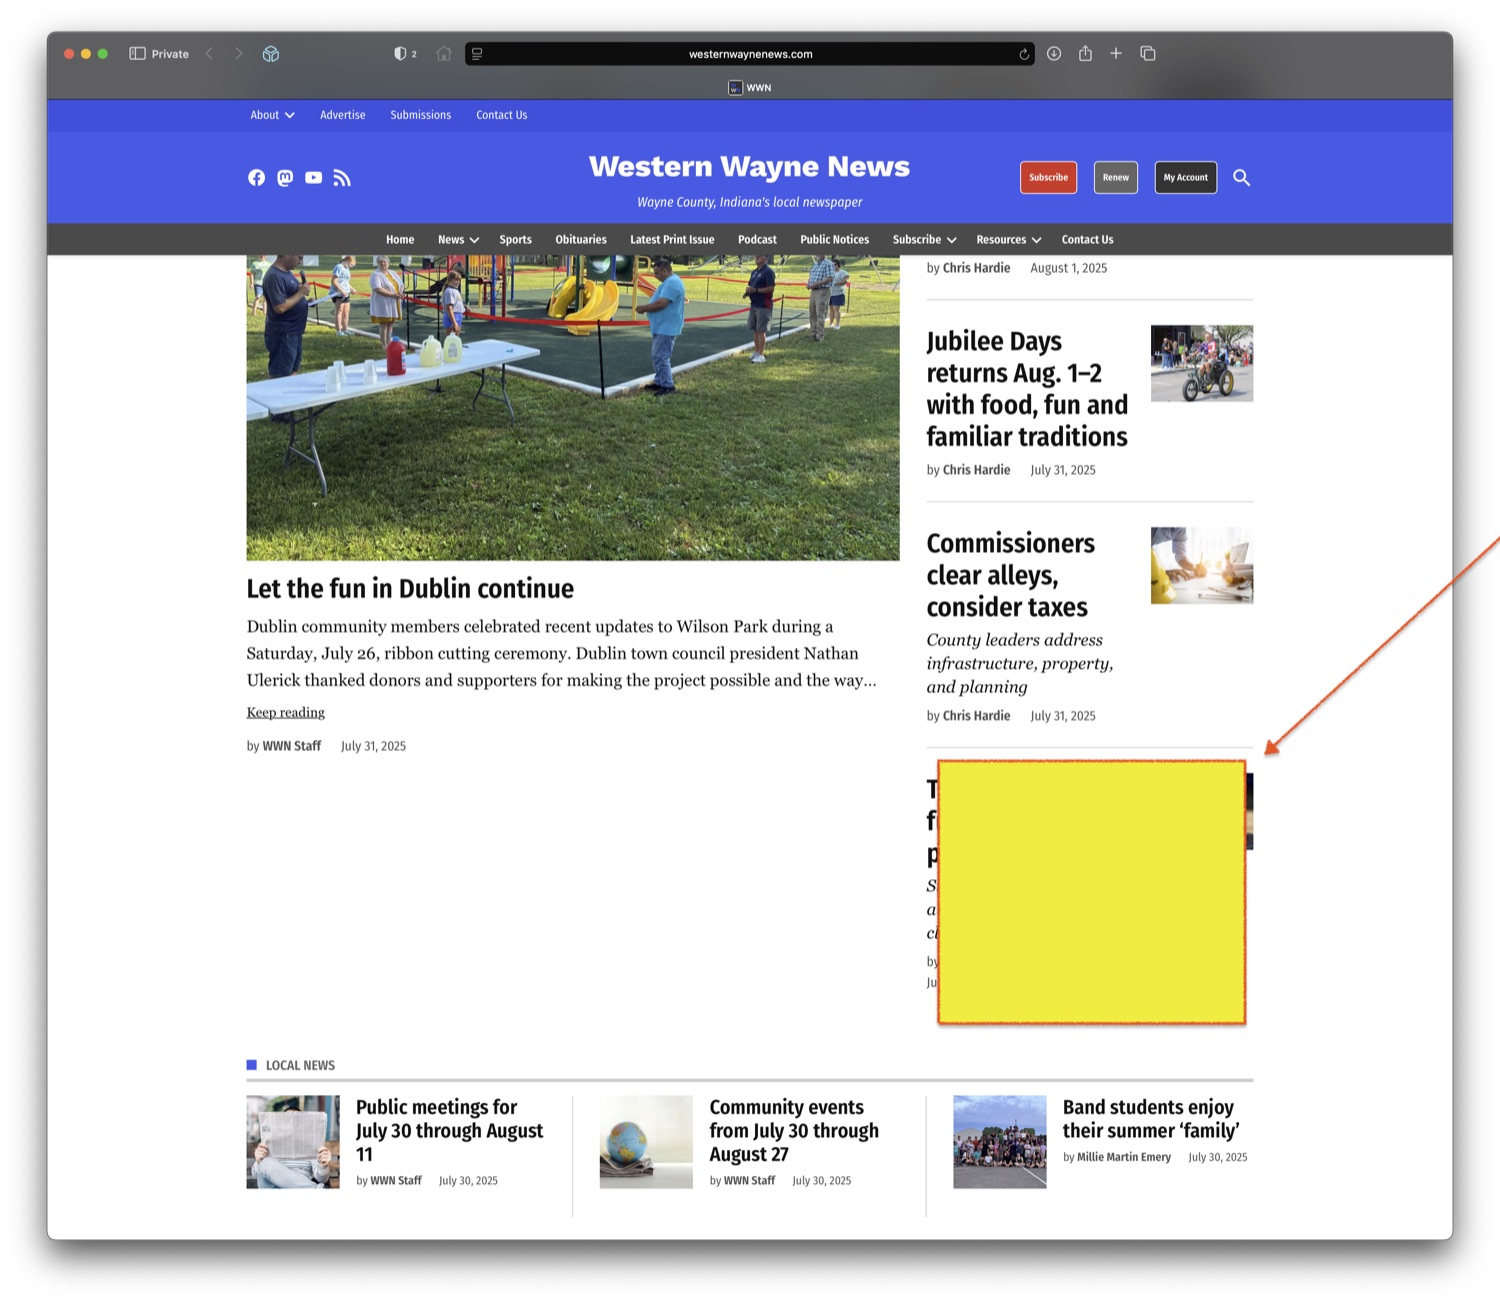Viewport: 1500px width, 1302px height.
Task: Open the Mastodon social icon
Action: click(285, 178)
